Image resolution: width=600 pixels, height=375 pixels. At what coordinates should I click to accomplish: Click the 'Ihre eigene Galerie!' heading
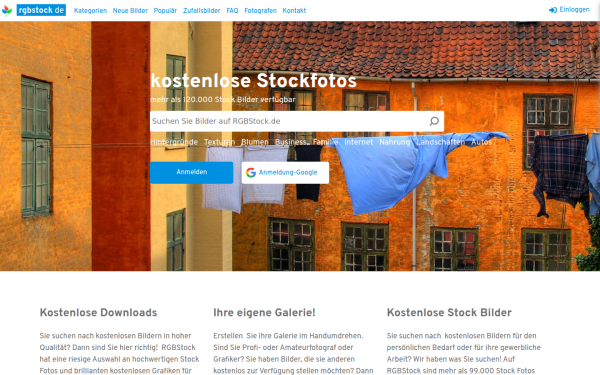coord(264,313)
